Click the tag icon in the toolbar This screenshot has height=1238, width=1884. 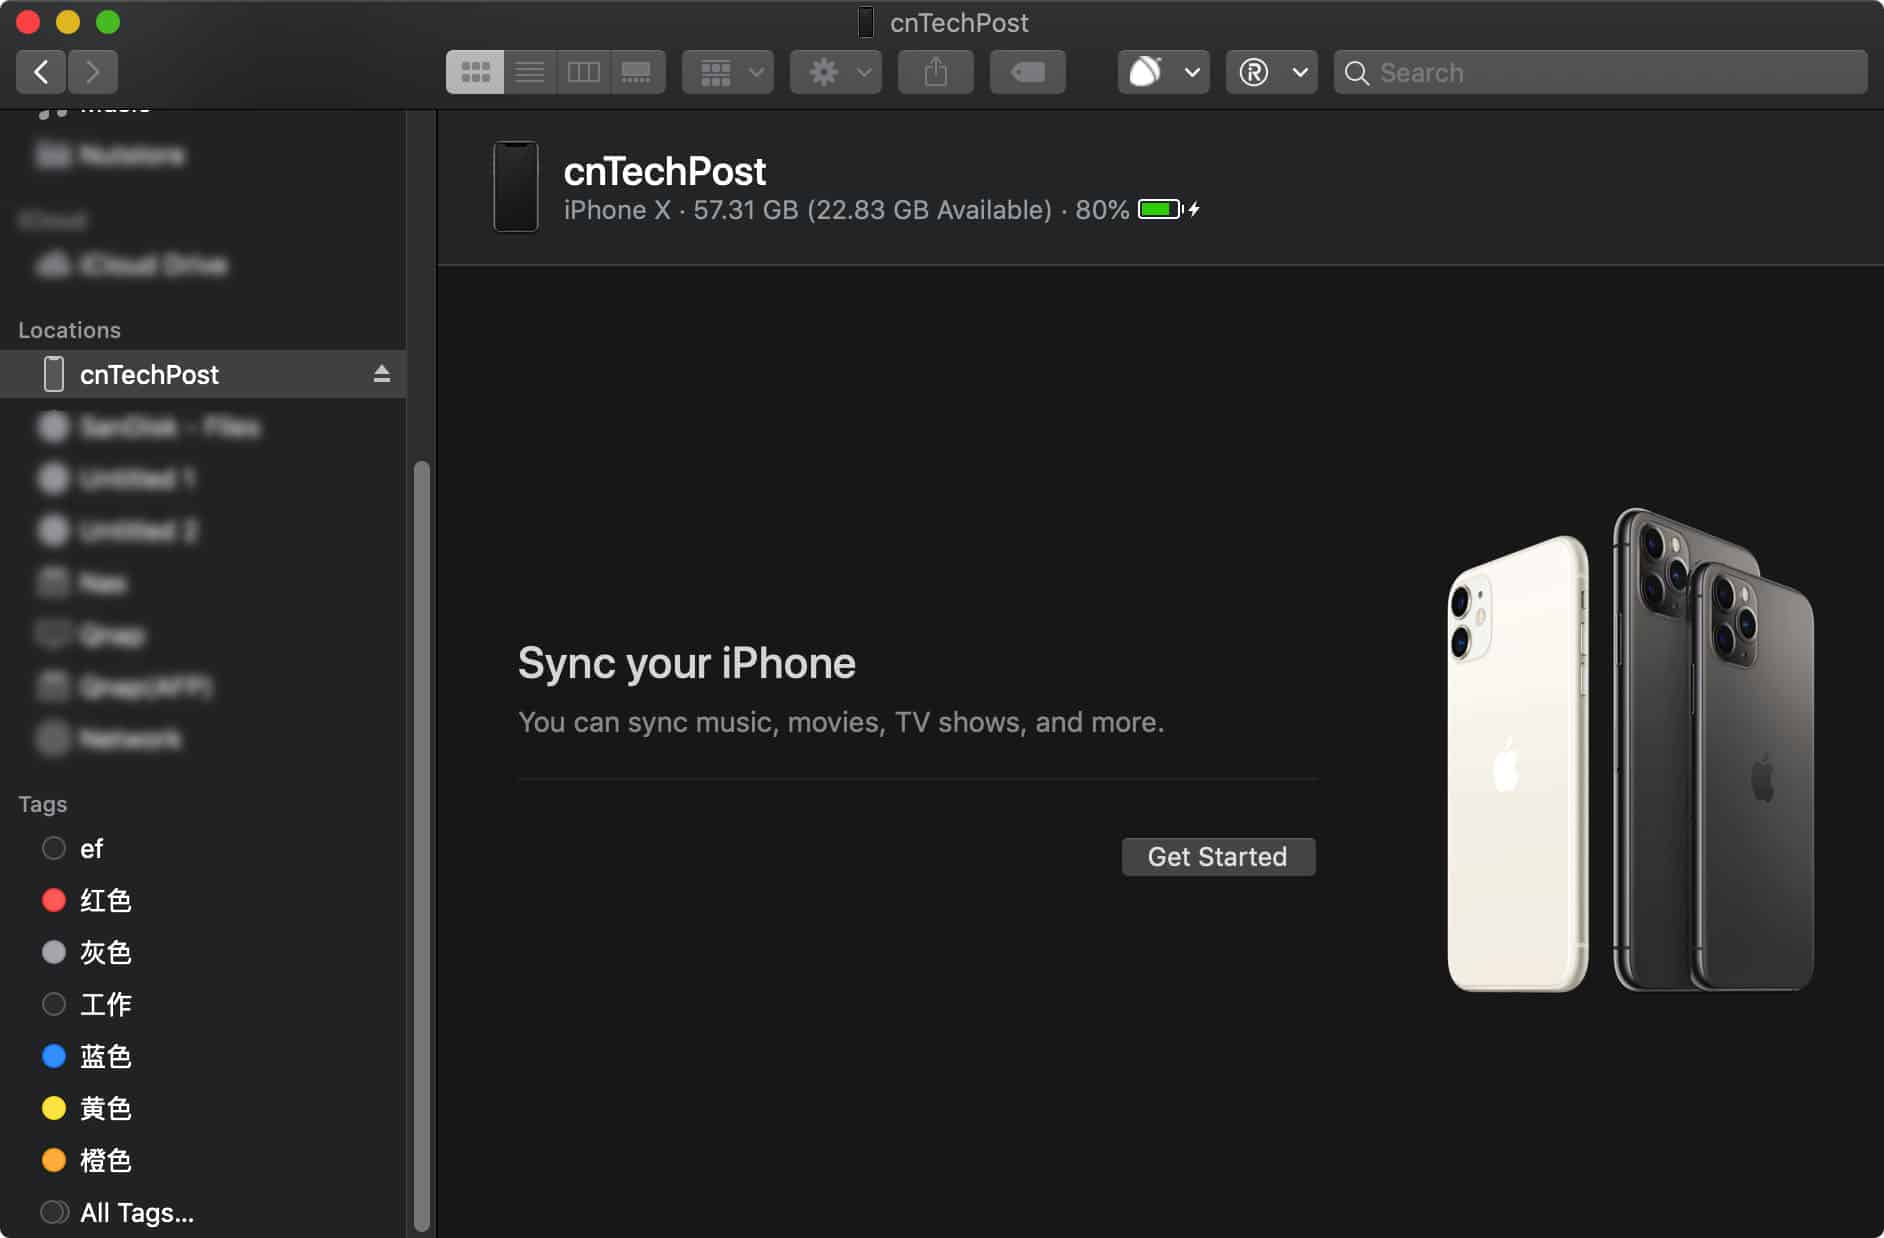[1027, 71]
